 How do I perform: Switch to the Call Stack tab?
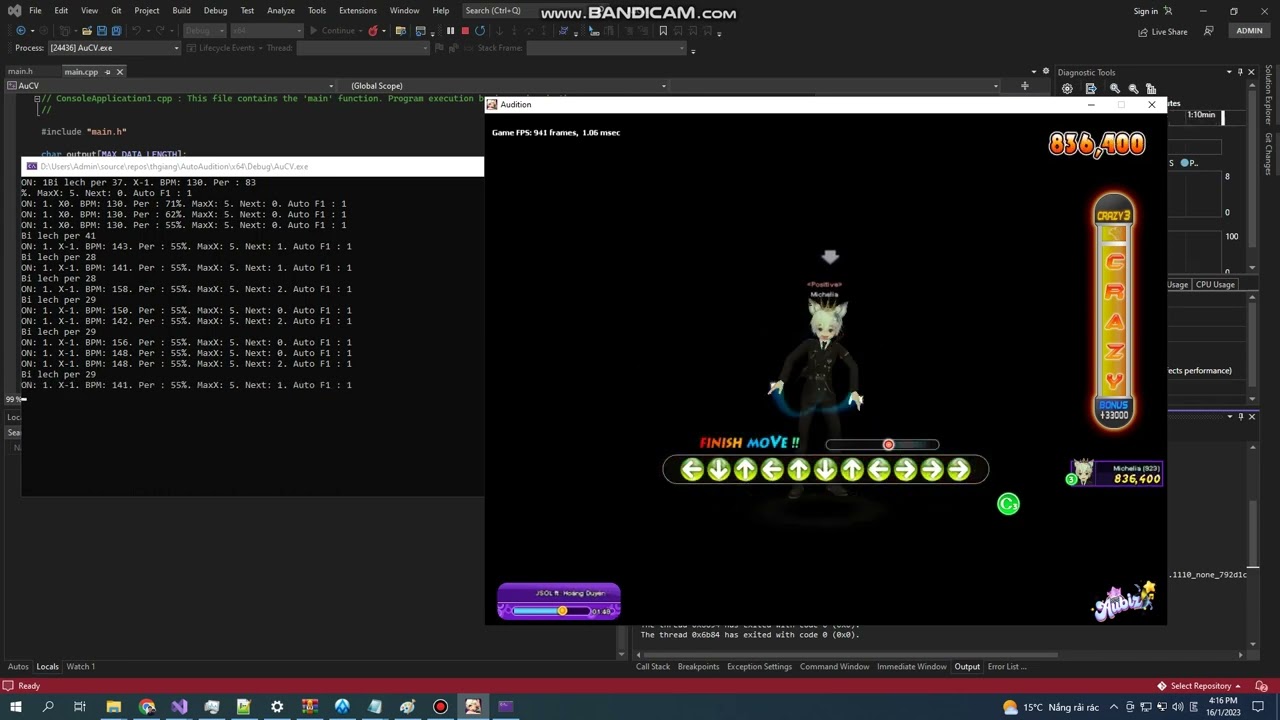pyautogui.click(x=653, y=667)
